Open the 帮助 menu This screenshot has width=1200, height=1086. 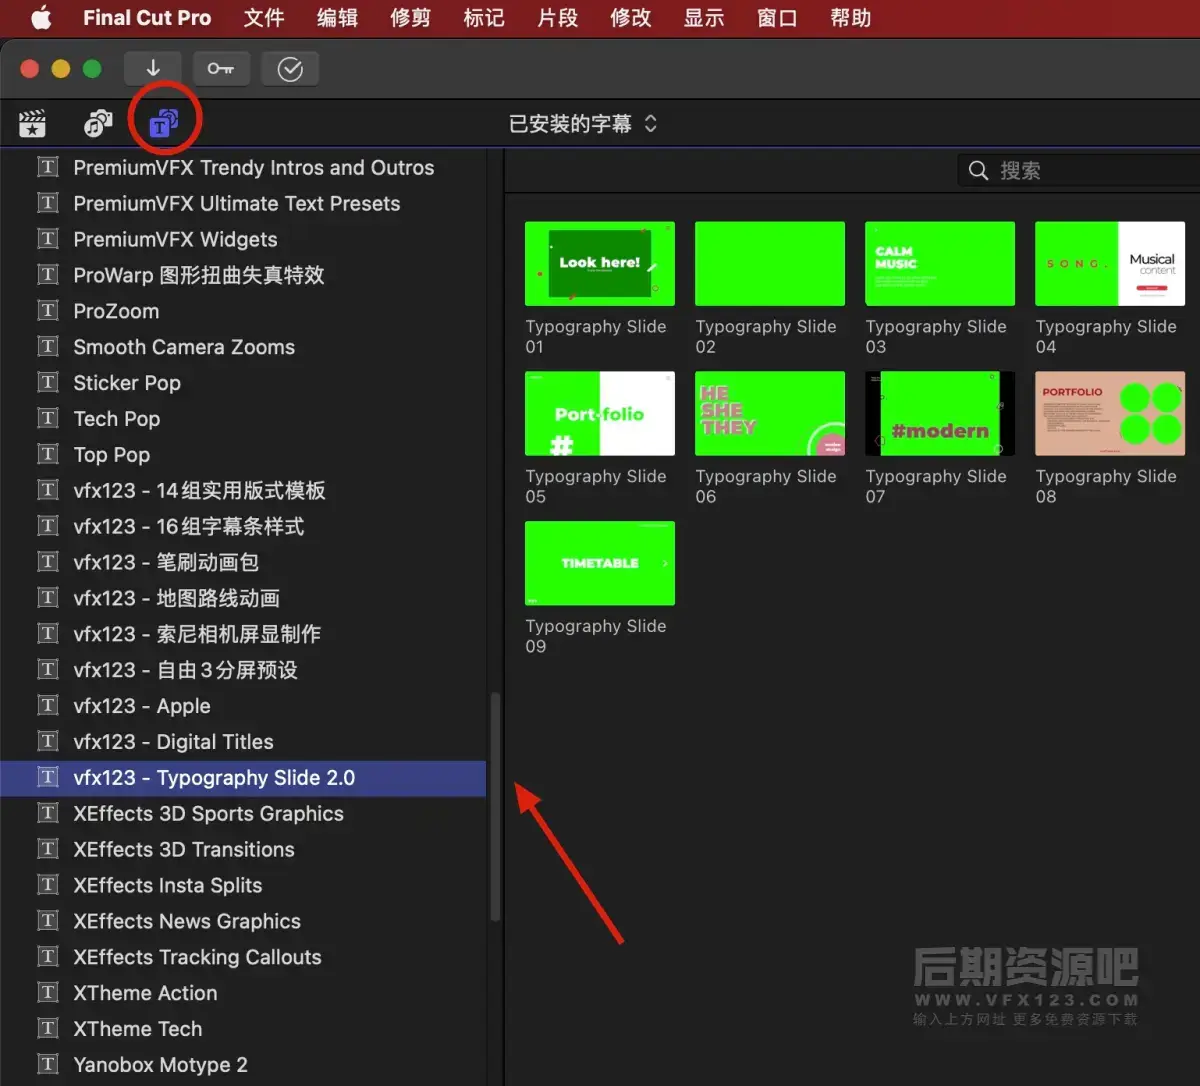coord(850,18)
